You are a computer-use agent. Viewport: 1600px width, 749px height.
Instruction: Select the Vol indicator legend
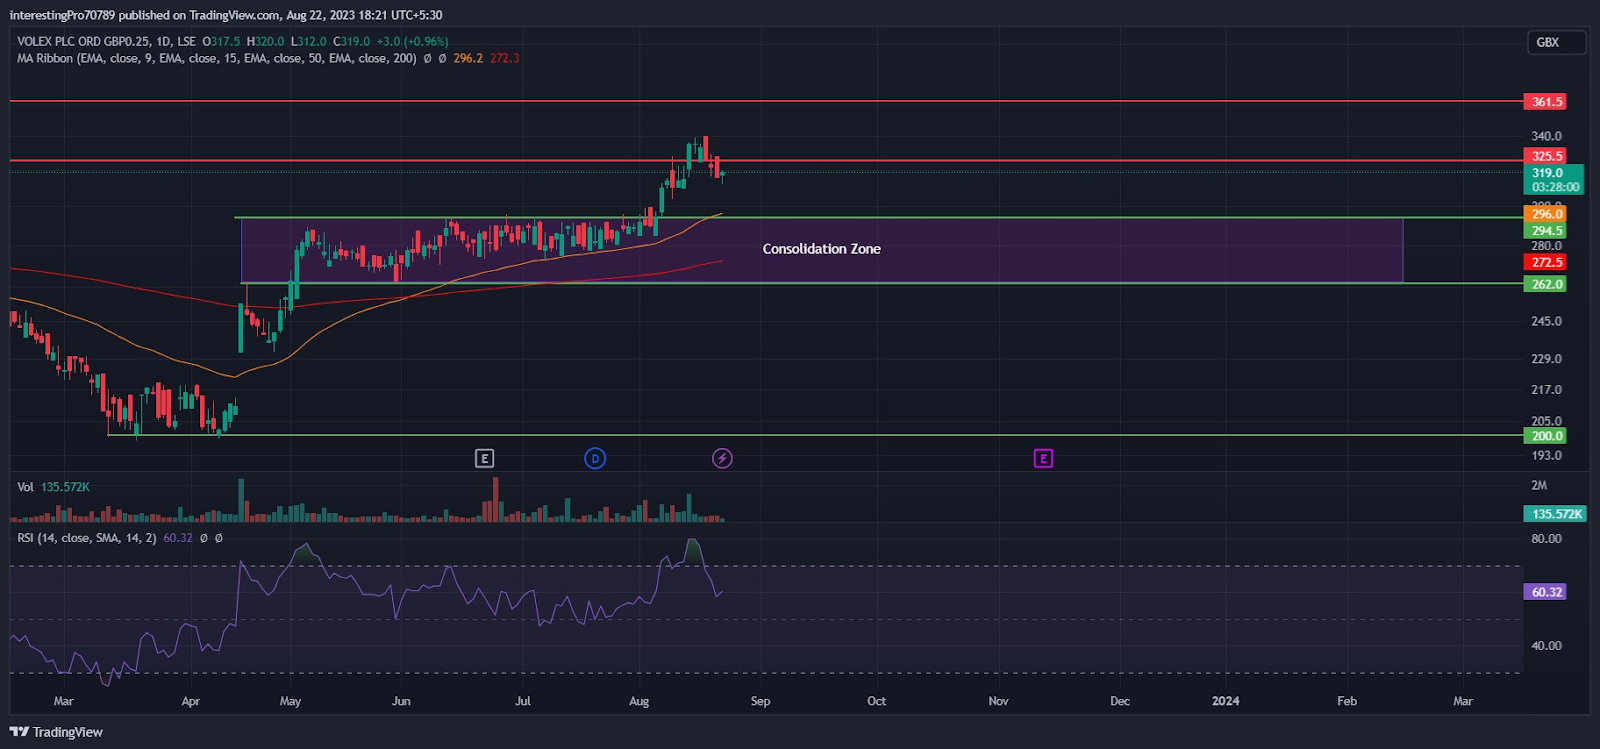53,487
